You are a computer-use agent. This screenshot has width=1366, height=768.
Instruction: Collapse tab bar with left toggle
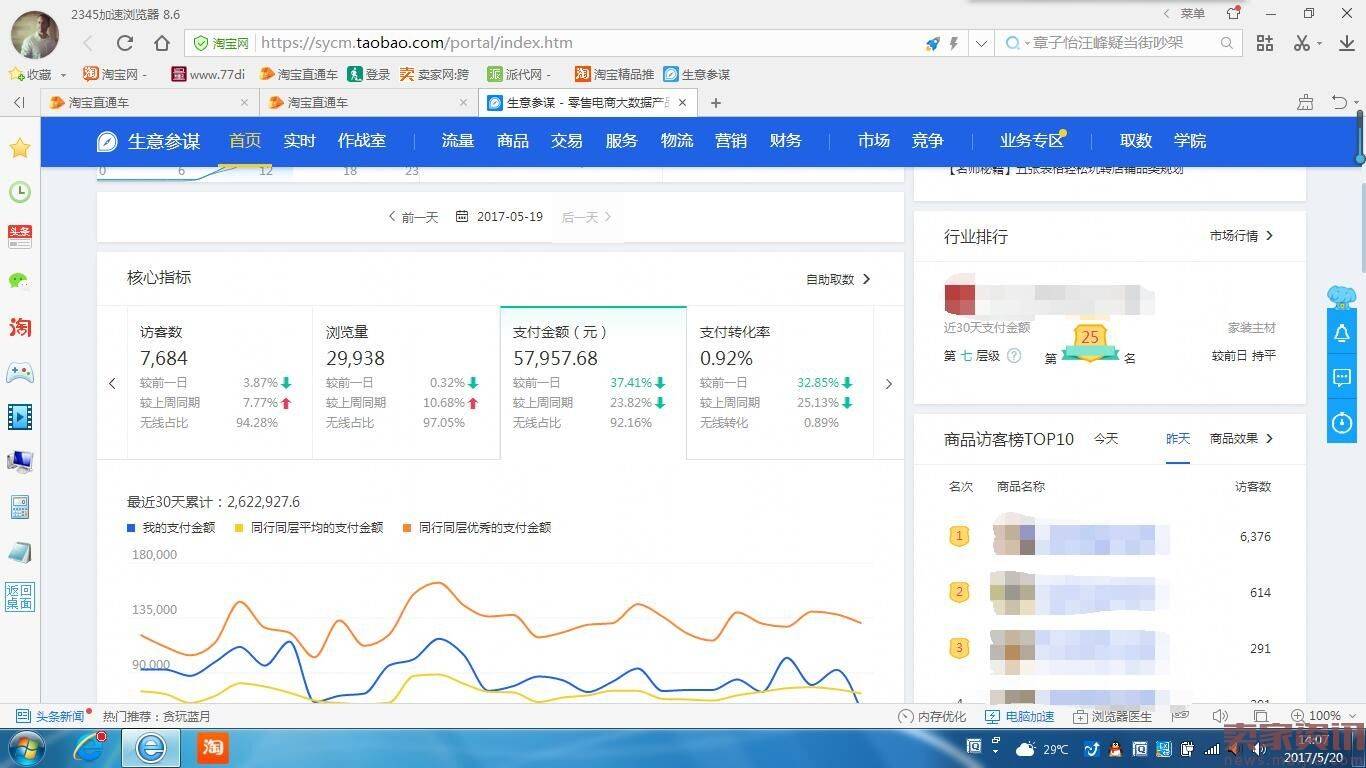coord(19,102)
